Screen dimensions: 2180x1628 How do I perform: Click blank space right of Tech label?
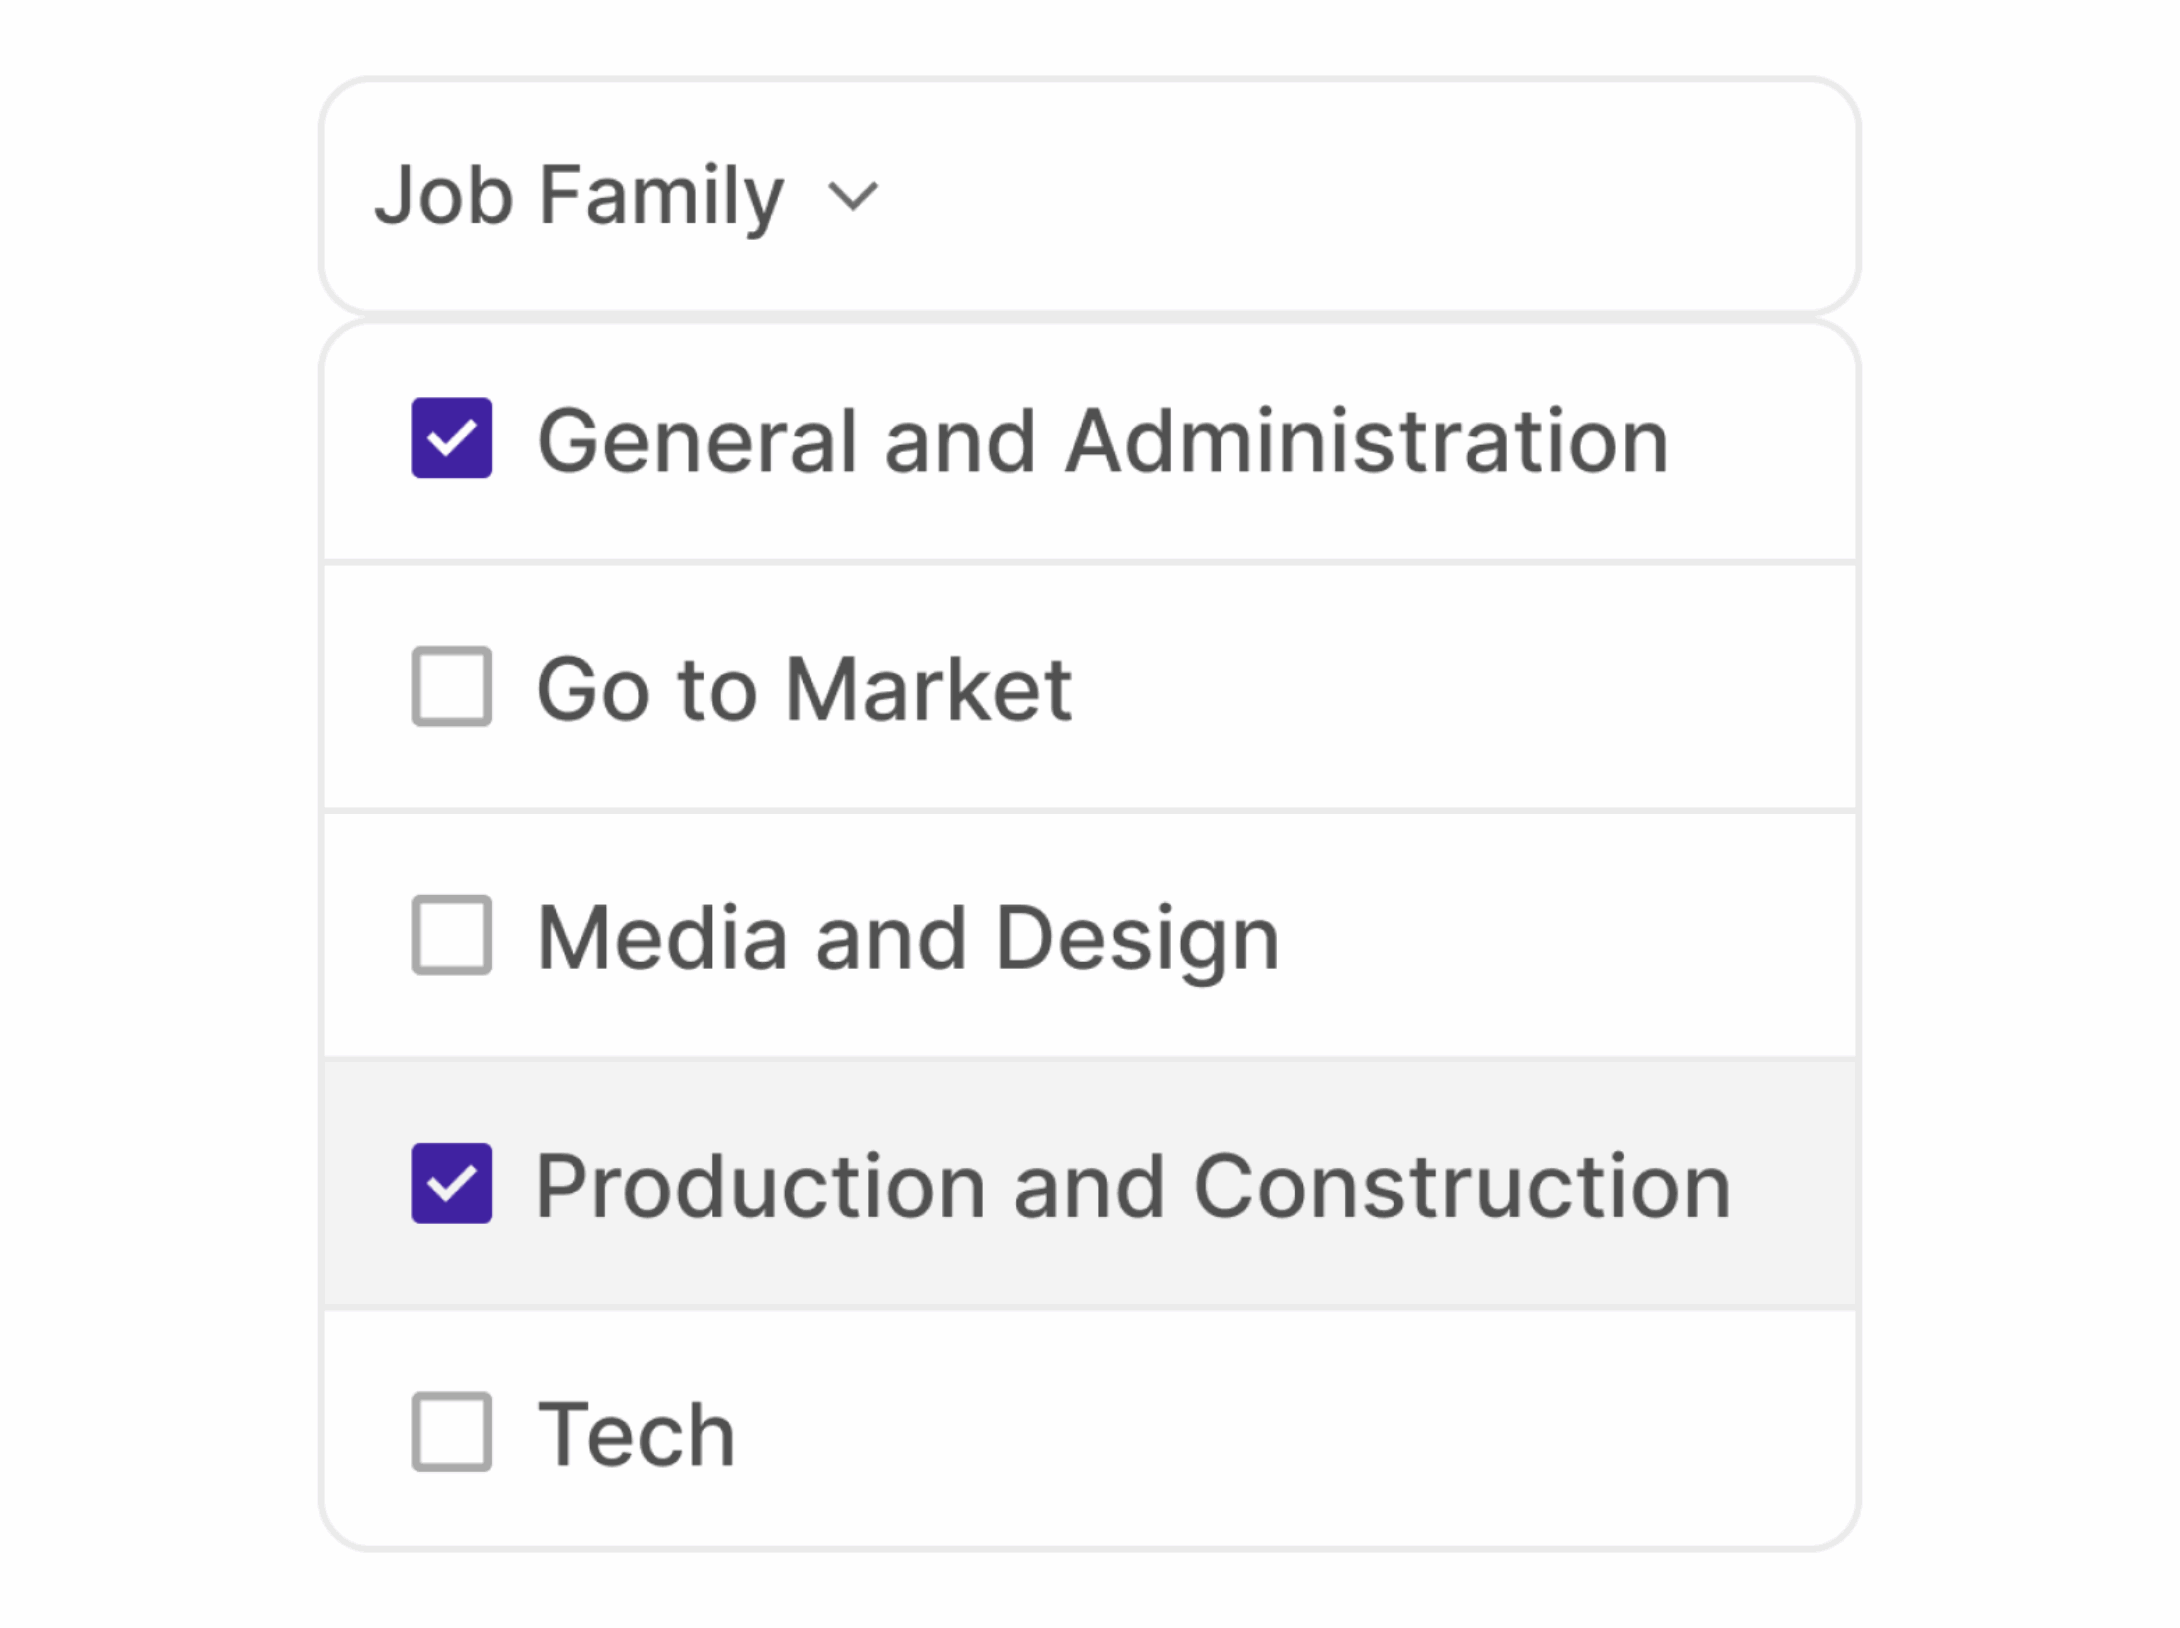coord(1300,1432)
